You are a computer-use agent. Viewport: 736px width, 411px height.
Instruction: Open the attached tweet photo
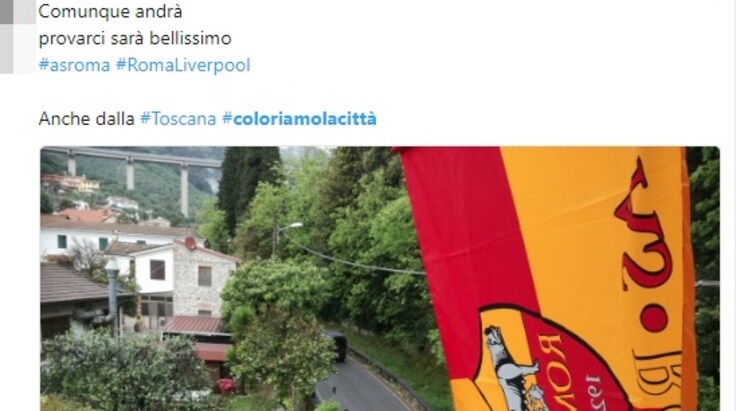(380, 279)
